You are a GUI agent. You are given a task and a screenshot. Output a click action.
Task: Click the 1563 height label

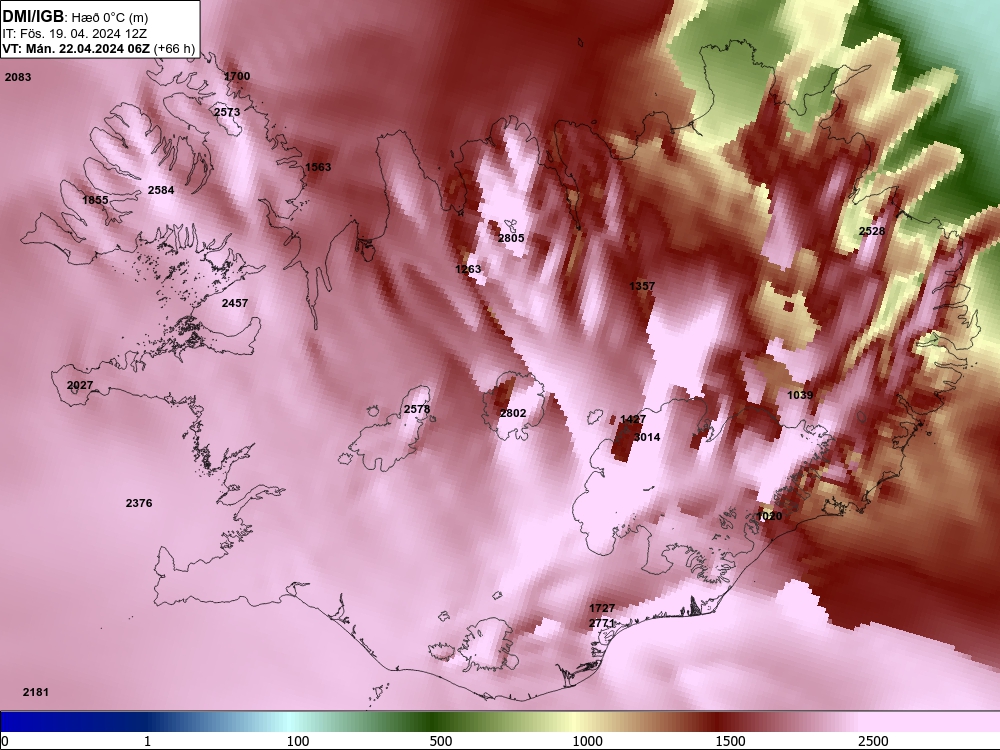click(318, 167)
